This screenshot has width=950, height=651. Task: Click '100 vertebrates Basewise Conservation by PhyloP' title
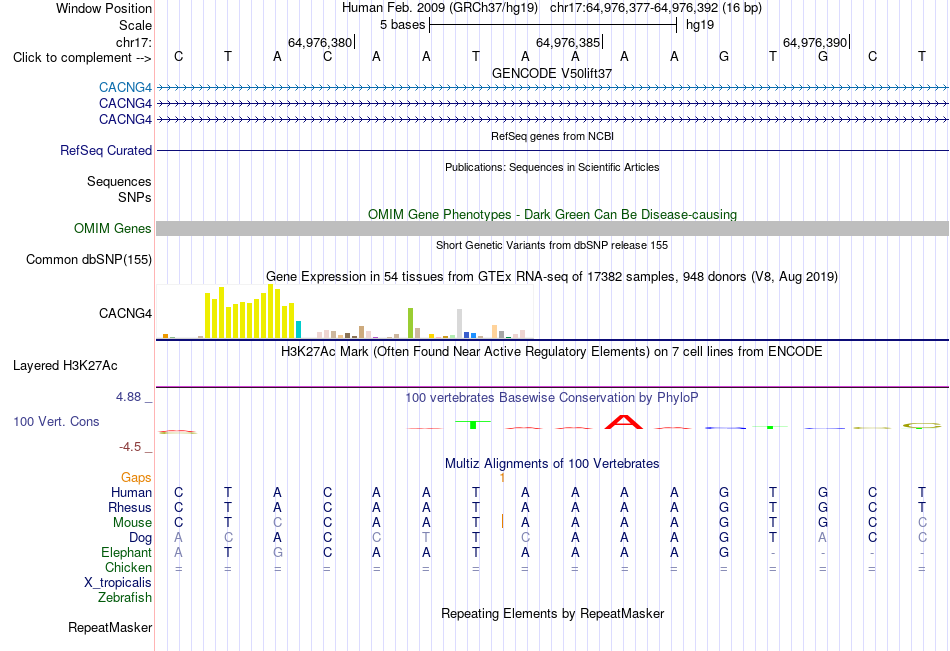tap(552, 398)
